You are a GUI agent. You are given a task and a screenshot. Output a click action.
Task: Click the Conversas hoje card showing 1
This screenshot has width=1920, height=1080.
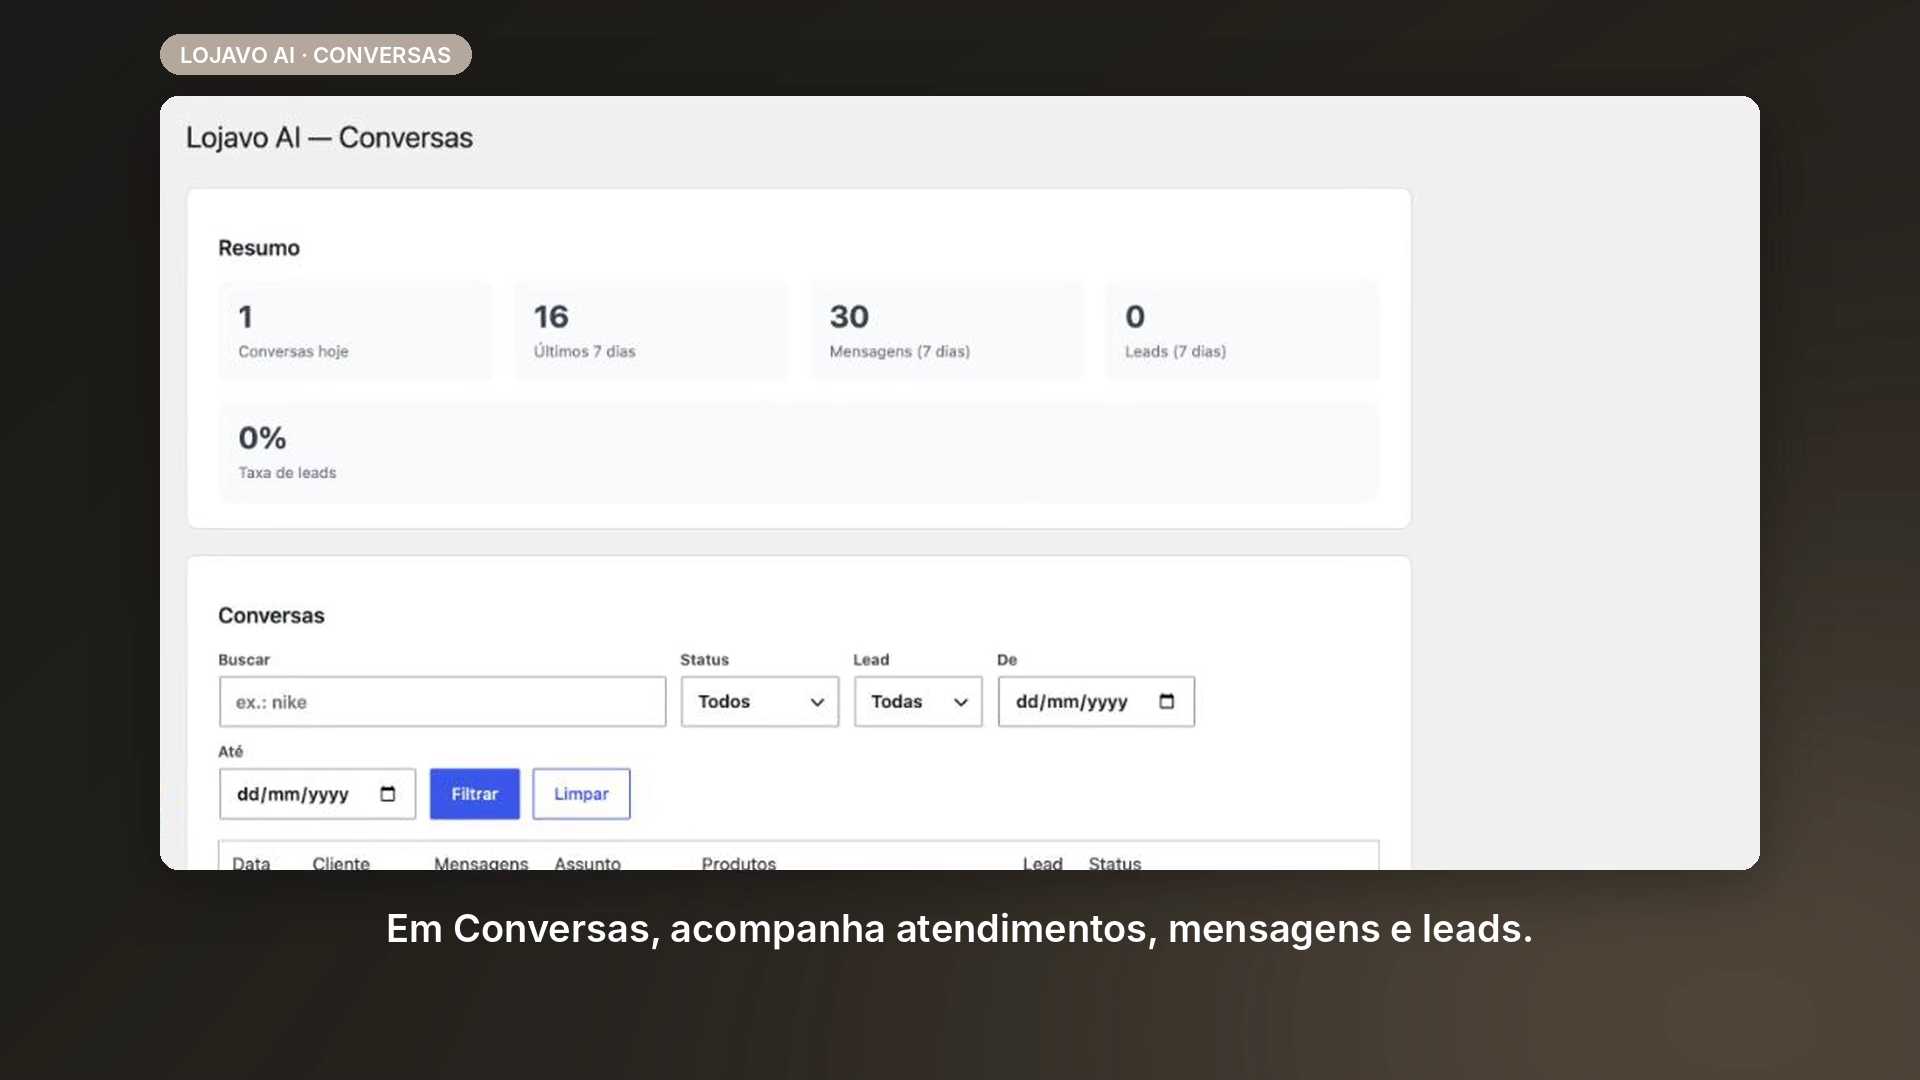point(355,331)
